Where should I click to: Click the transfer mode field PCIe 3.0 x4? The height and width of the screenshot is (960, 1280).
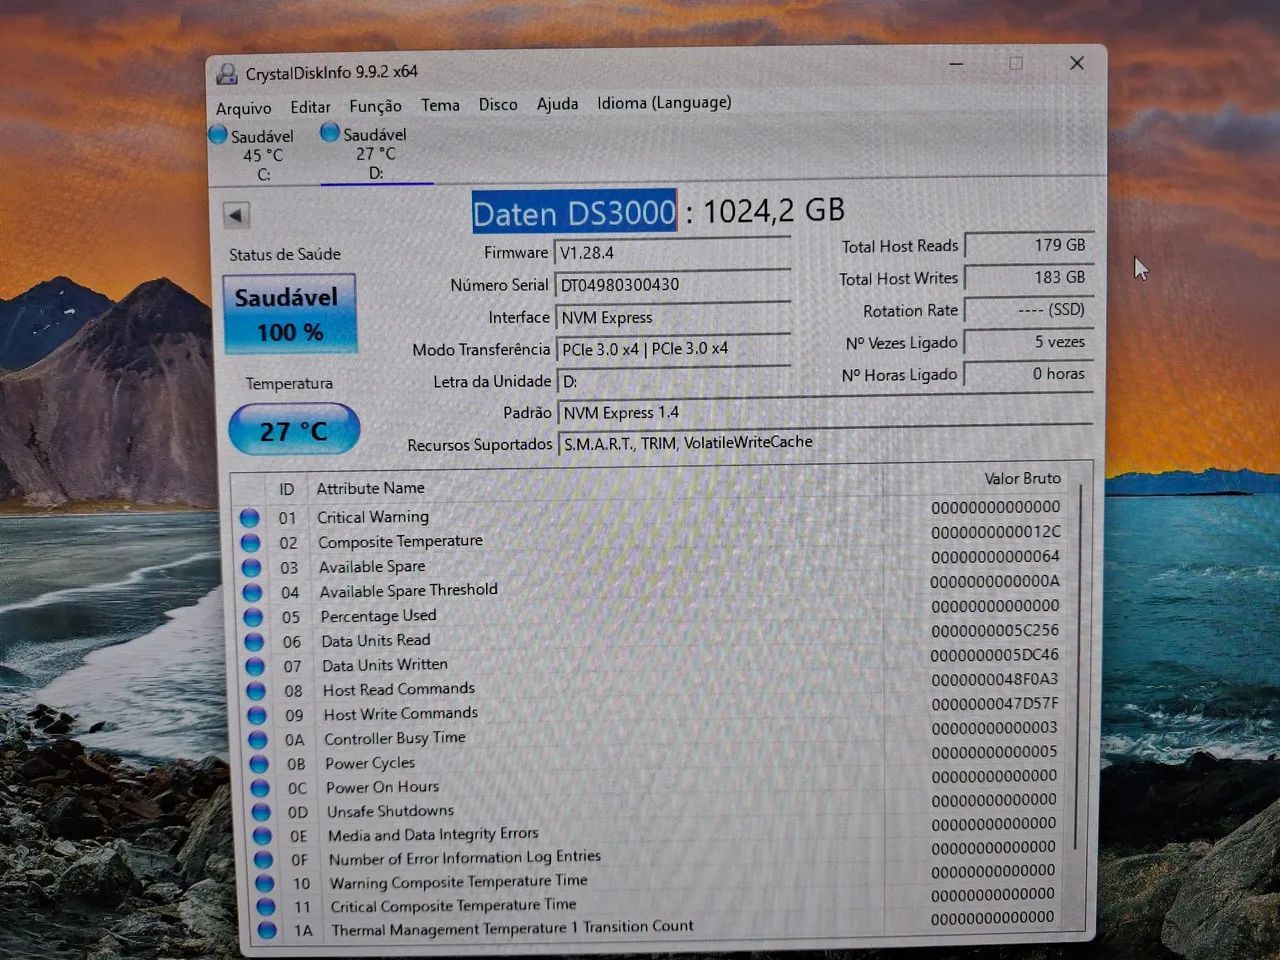tap(674, 349)
